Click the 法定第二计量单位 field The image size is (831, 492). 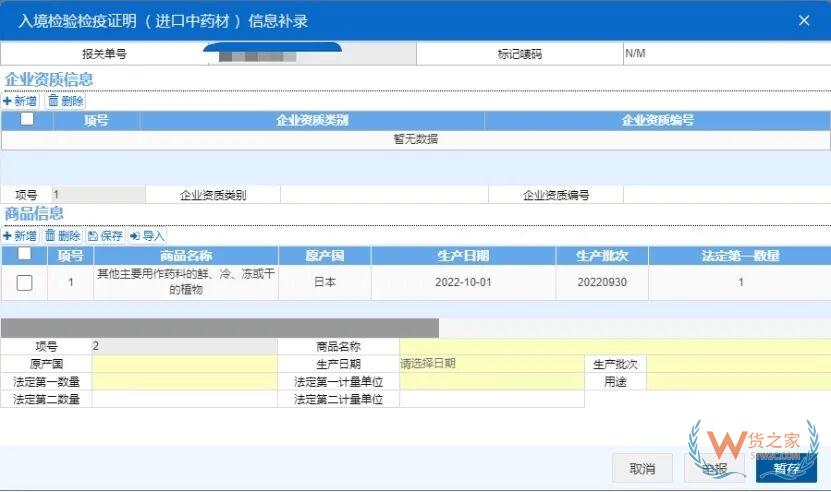[x=492, y=399]
